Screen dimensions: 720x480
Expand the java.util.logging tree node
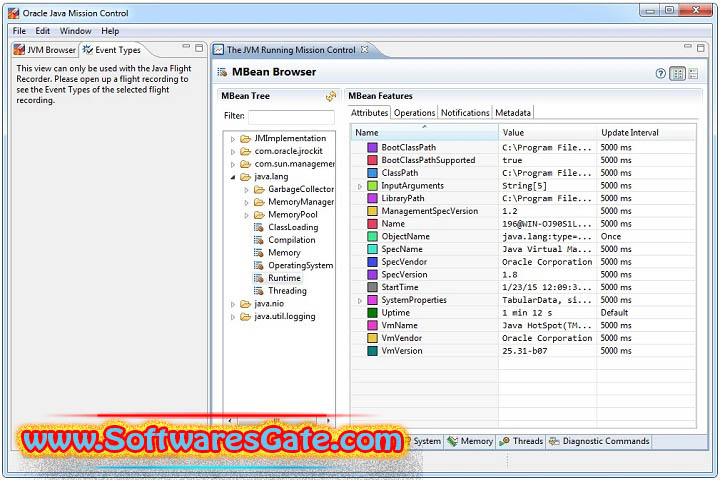pos(233,317)
